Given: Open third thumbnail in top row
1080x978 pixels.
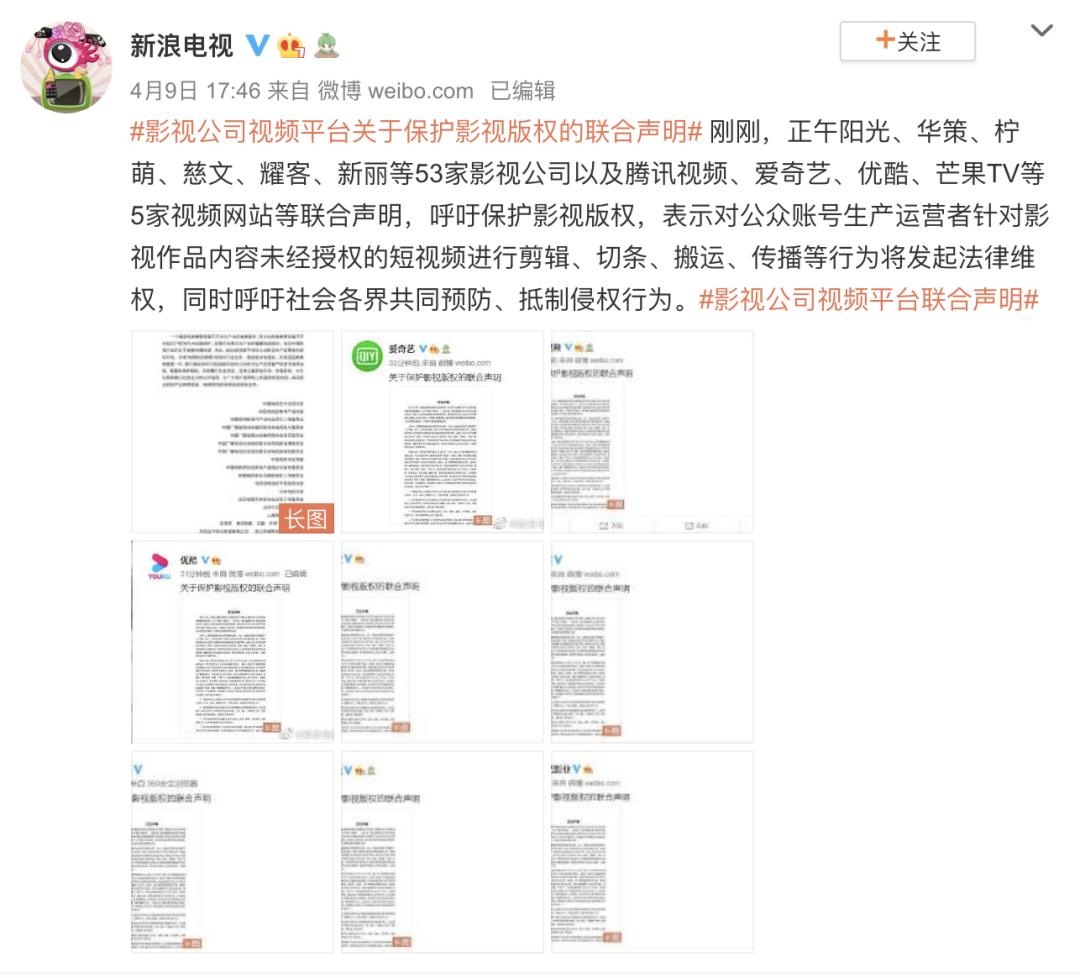Looking at the screenshot, I should coord(652,432).
